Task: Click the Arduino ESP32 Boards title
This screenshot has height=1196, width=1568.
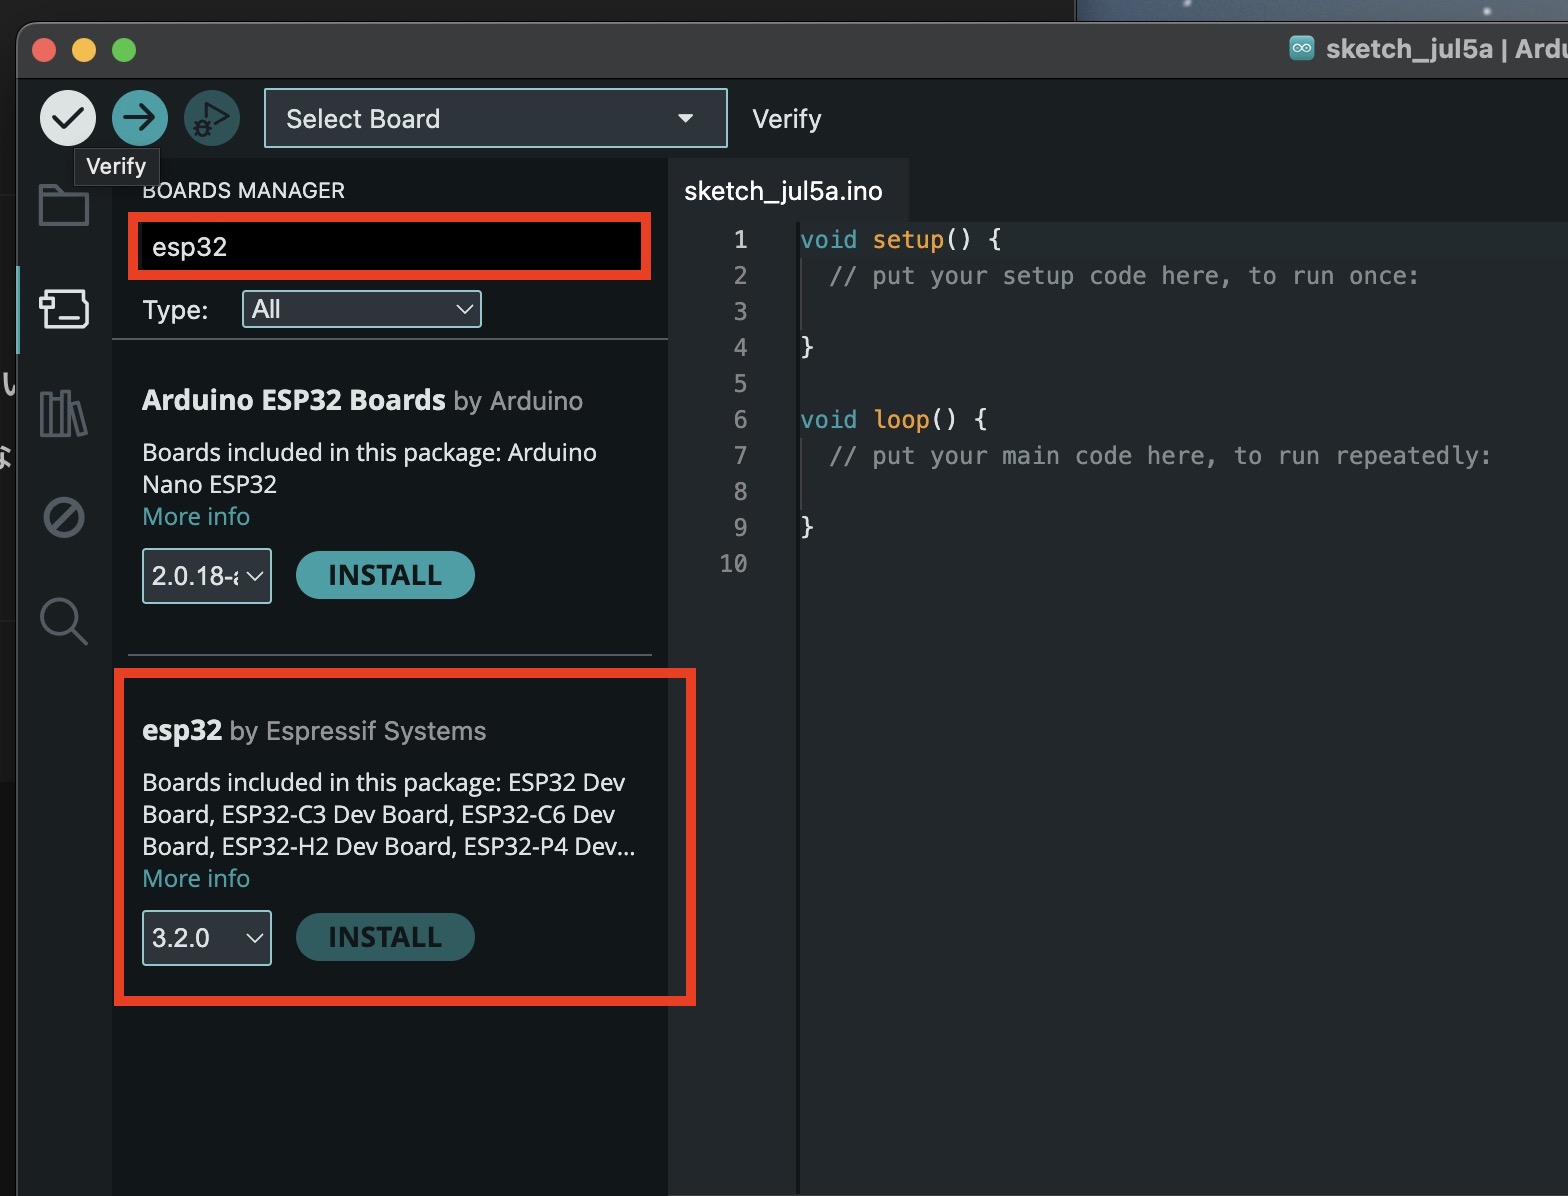Action: (293, 400)
